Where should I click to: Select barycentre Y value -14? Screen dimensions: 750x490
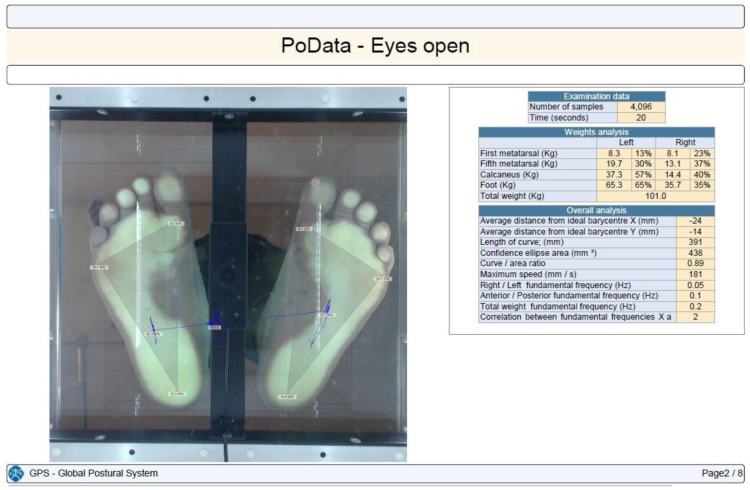(695, 232)
